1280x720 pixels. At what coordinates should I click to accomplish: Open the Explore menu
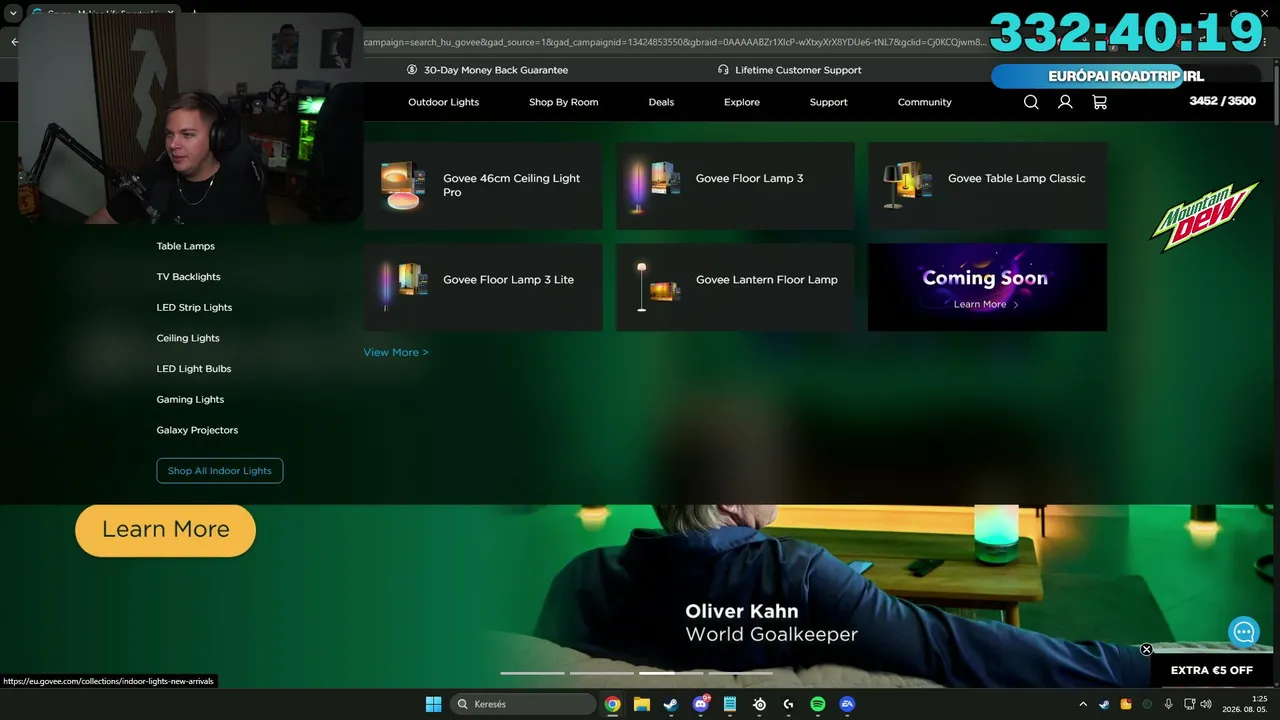click(742, 102)
